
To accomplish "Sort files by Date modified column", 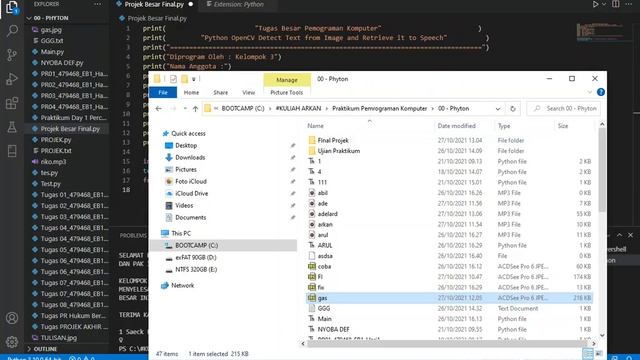I will [x=456, y=126].
